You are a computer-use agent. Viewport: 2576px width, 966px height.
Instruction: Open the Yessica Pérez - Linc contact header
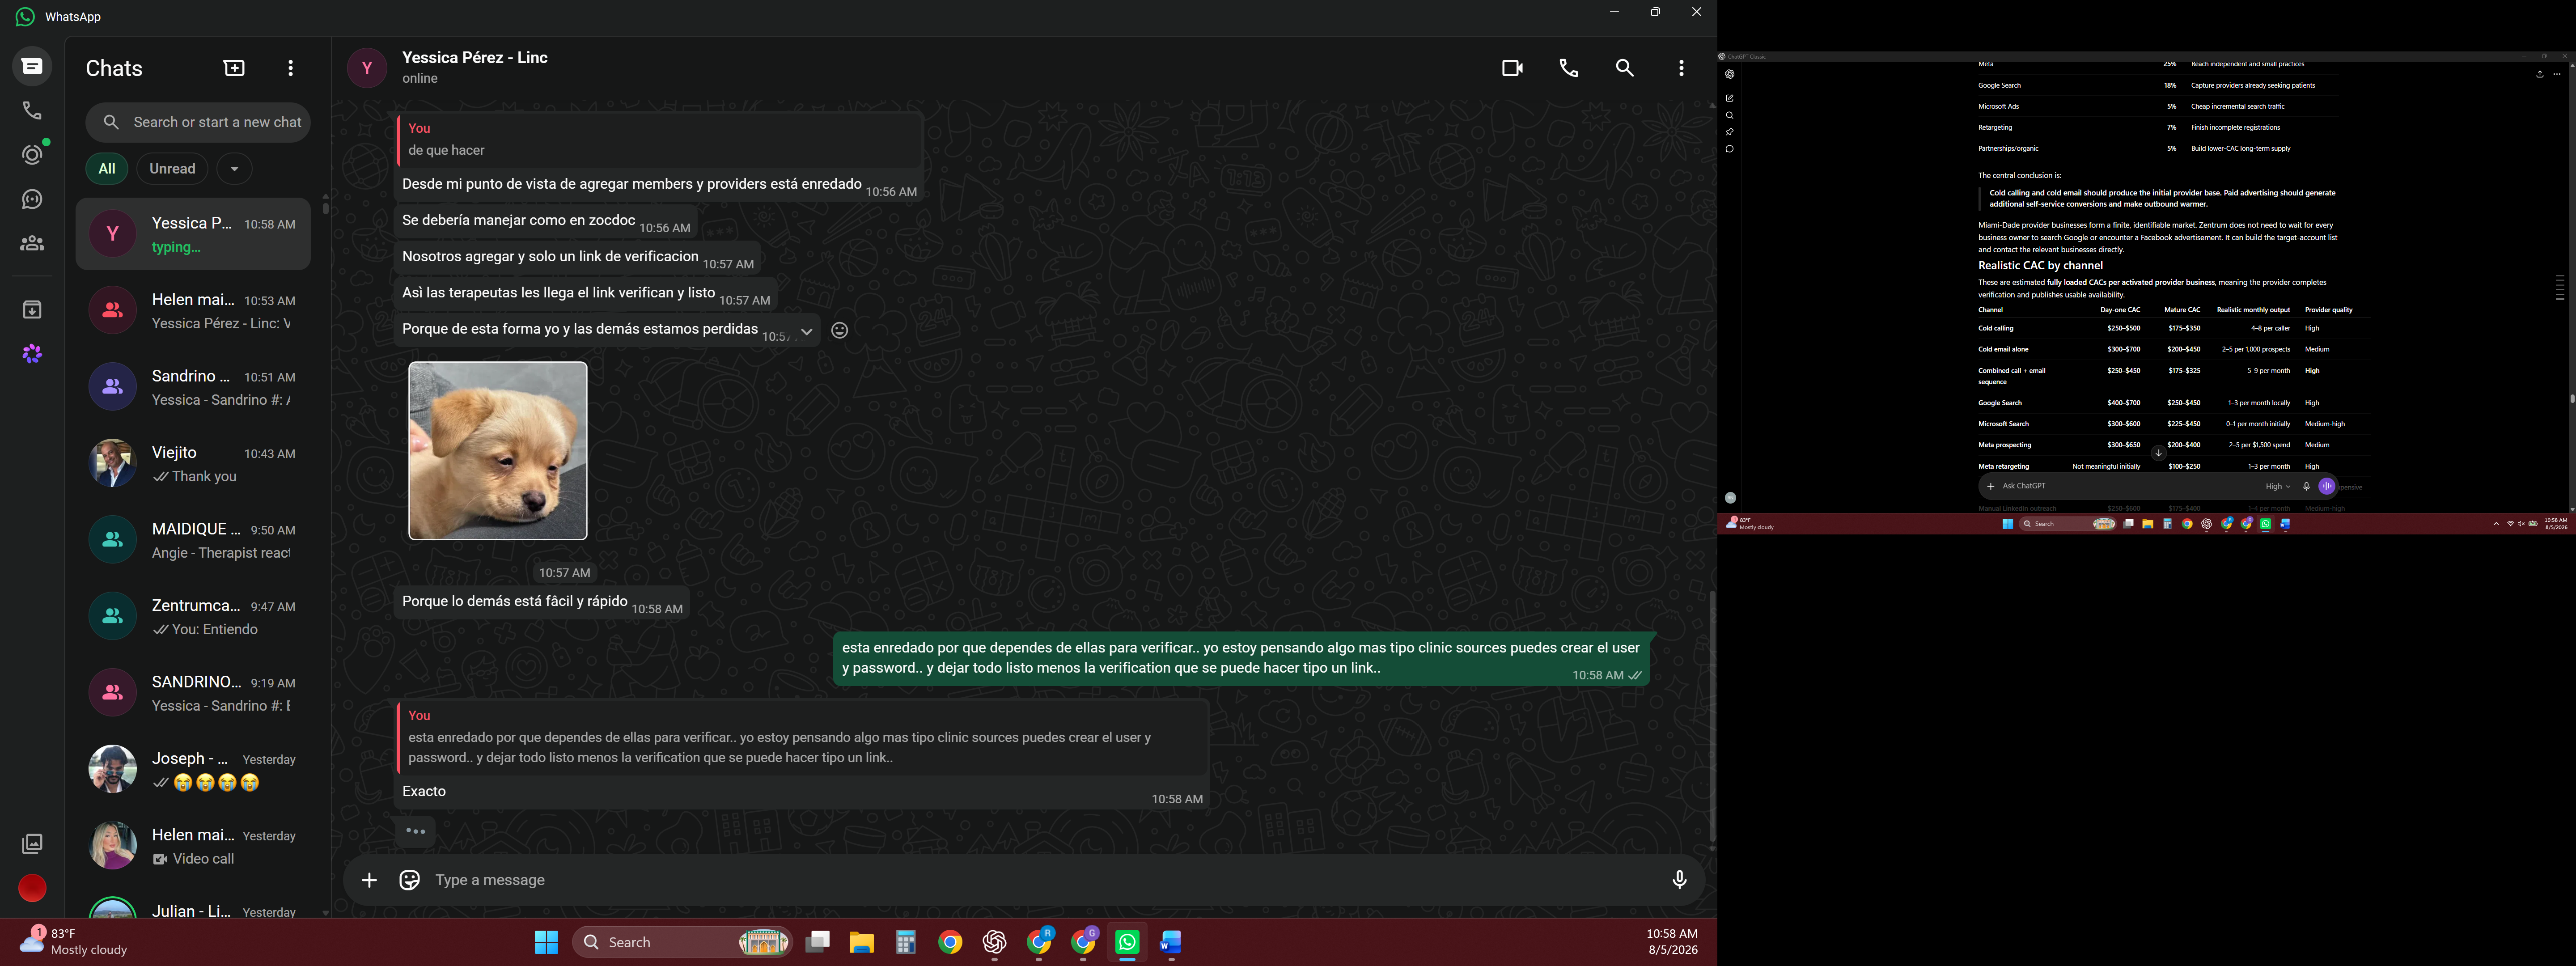pos(475,67)
